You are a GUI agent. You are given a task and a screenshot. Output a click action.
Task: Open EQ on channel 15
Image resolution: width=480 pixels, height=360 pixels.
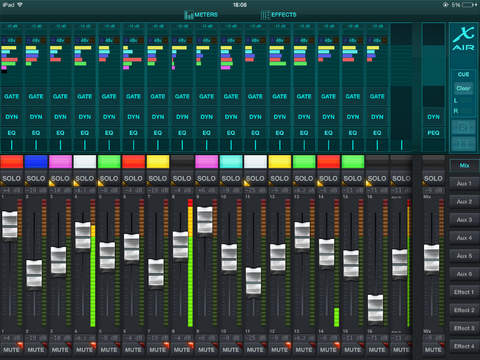tap(353, 133)
